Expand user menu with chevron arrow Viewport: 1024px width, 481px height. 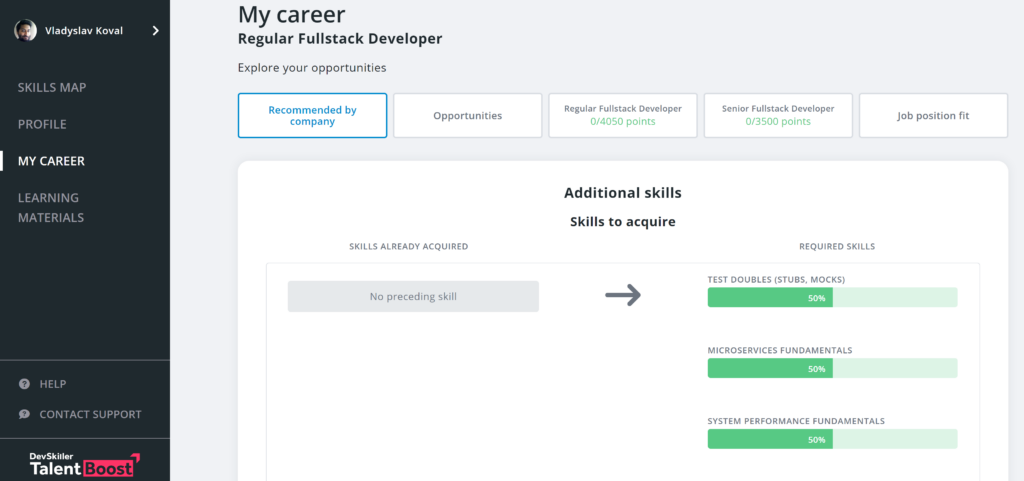pyautogui.click(x=155, y=31)
